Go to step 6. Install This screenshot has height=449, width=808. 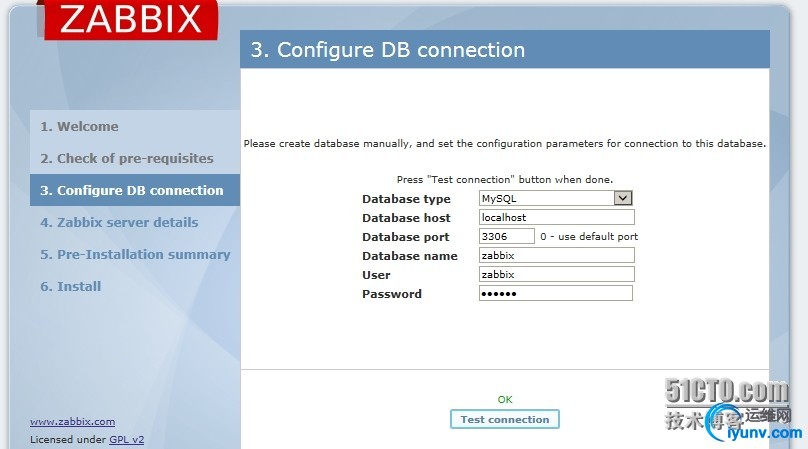71,287
